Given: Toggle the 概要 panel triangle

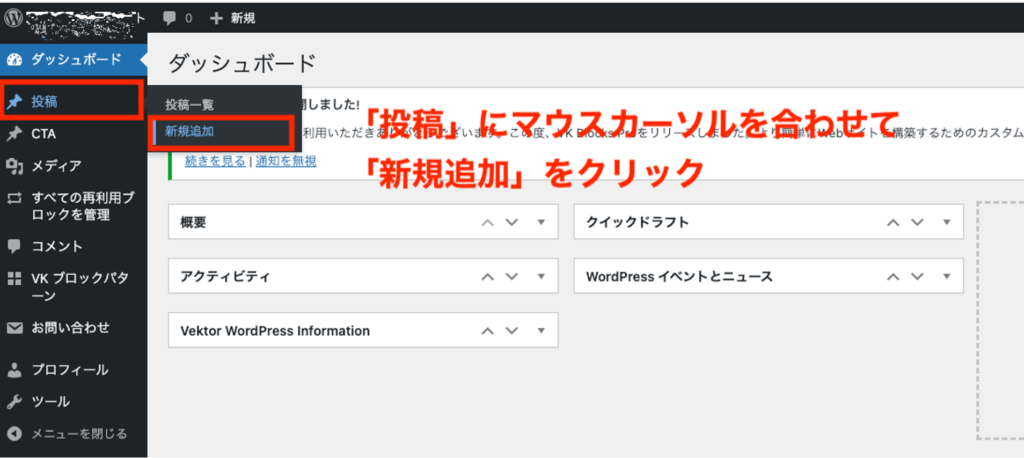Looking at the screenshot, I should point(541,222).
